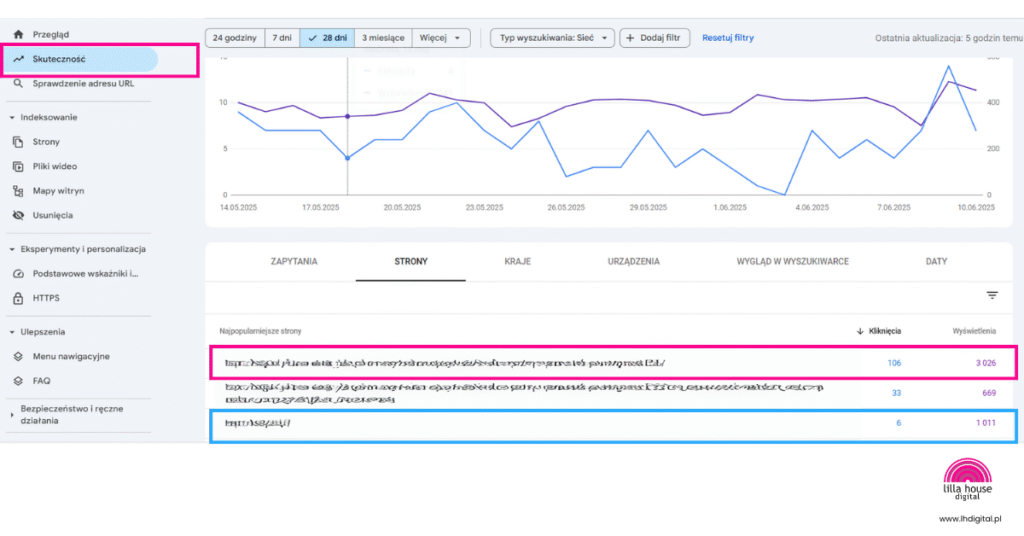The height and width of the screenshot is (536, 1024).
Task: Open Więcej date range dropdown
Action: 441,38
